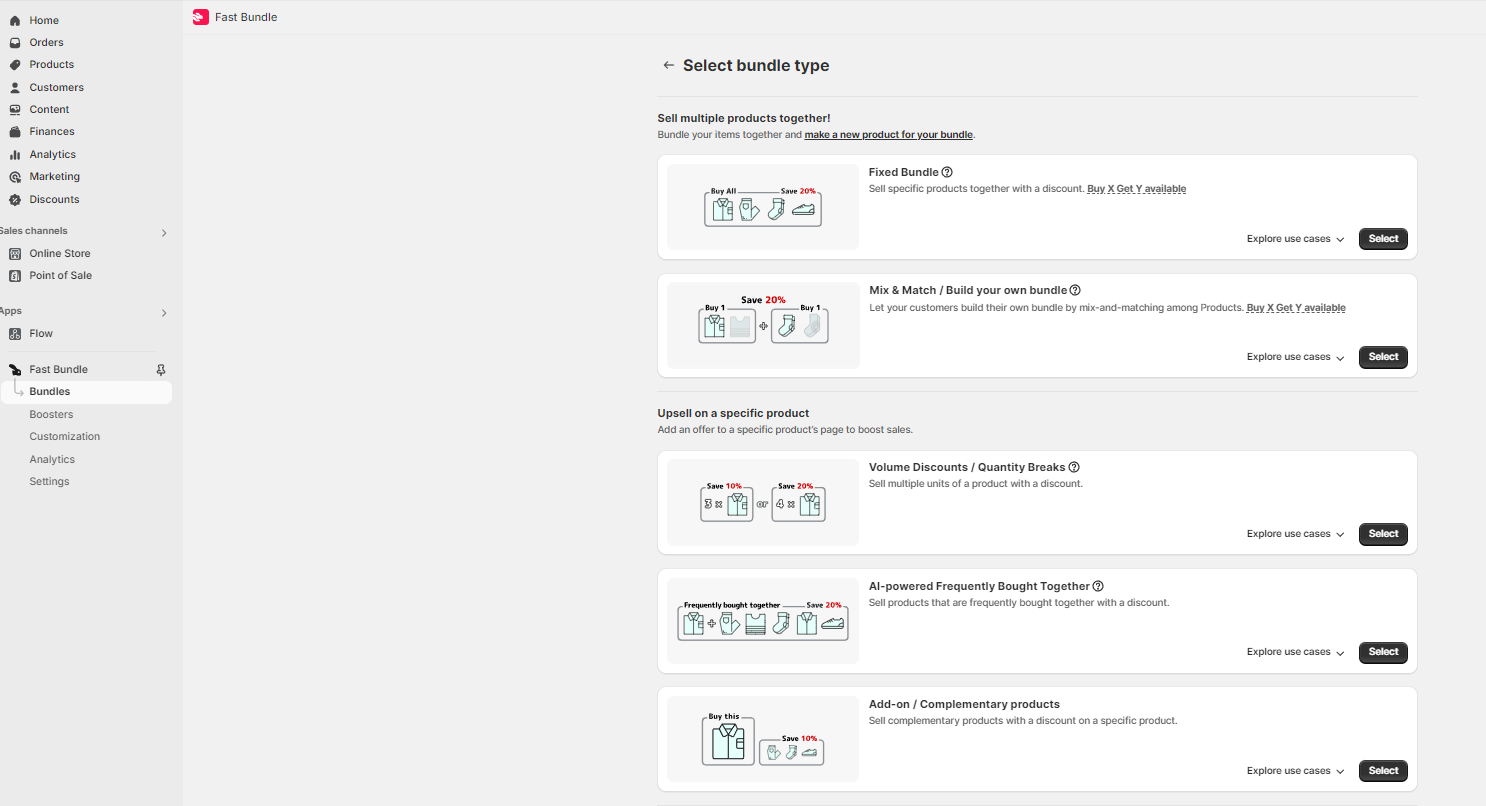The height and width of the screenshot is (806, 1486).
Task: Click the back arrow beside Select bundle type
Action: 669,66
